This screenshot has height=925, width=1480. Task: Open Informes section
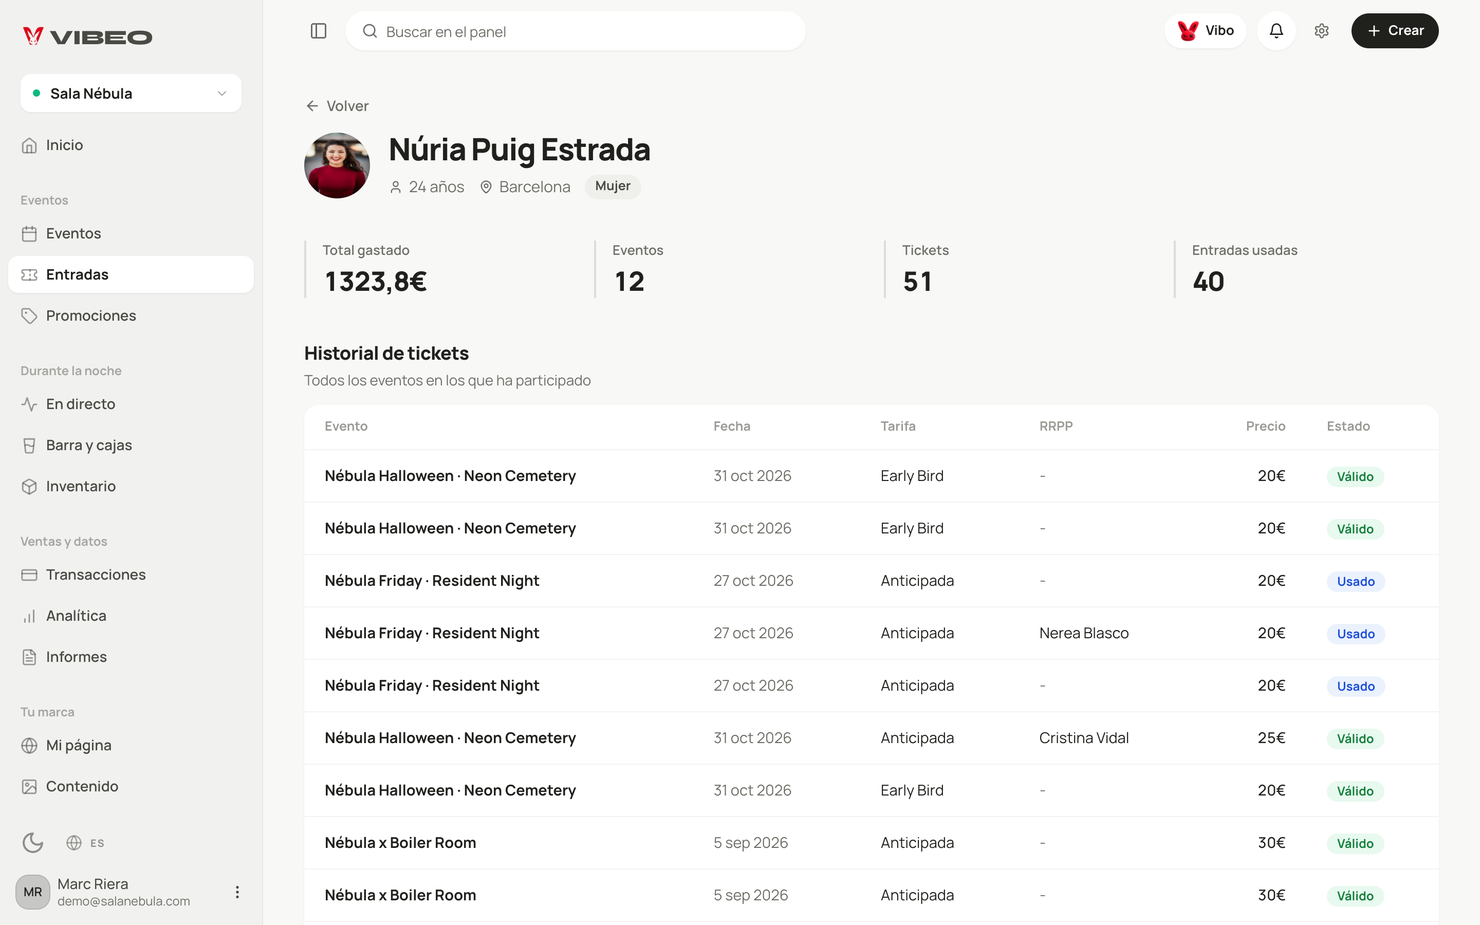131,656
